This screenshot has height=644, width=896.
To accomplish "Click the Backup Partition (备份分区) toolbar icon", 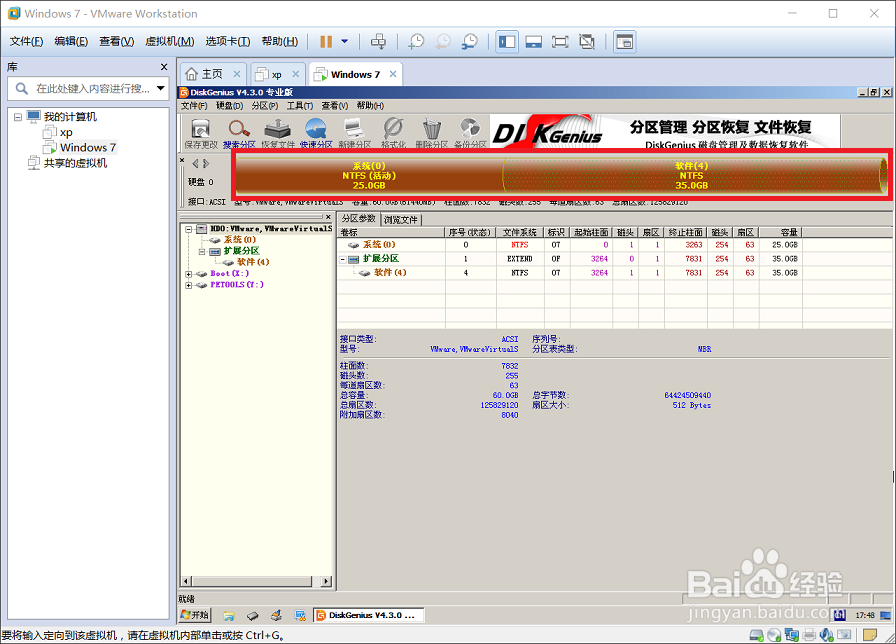I will (470, 133).
